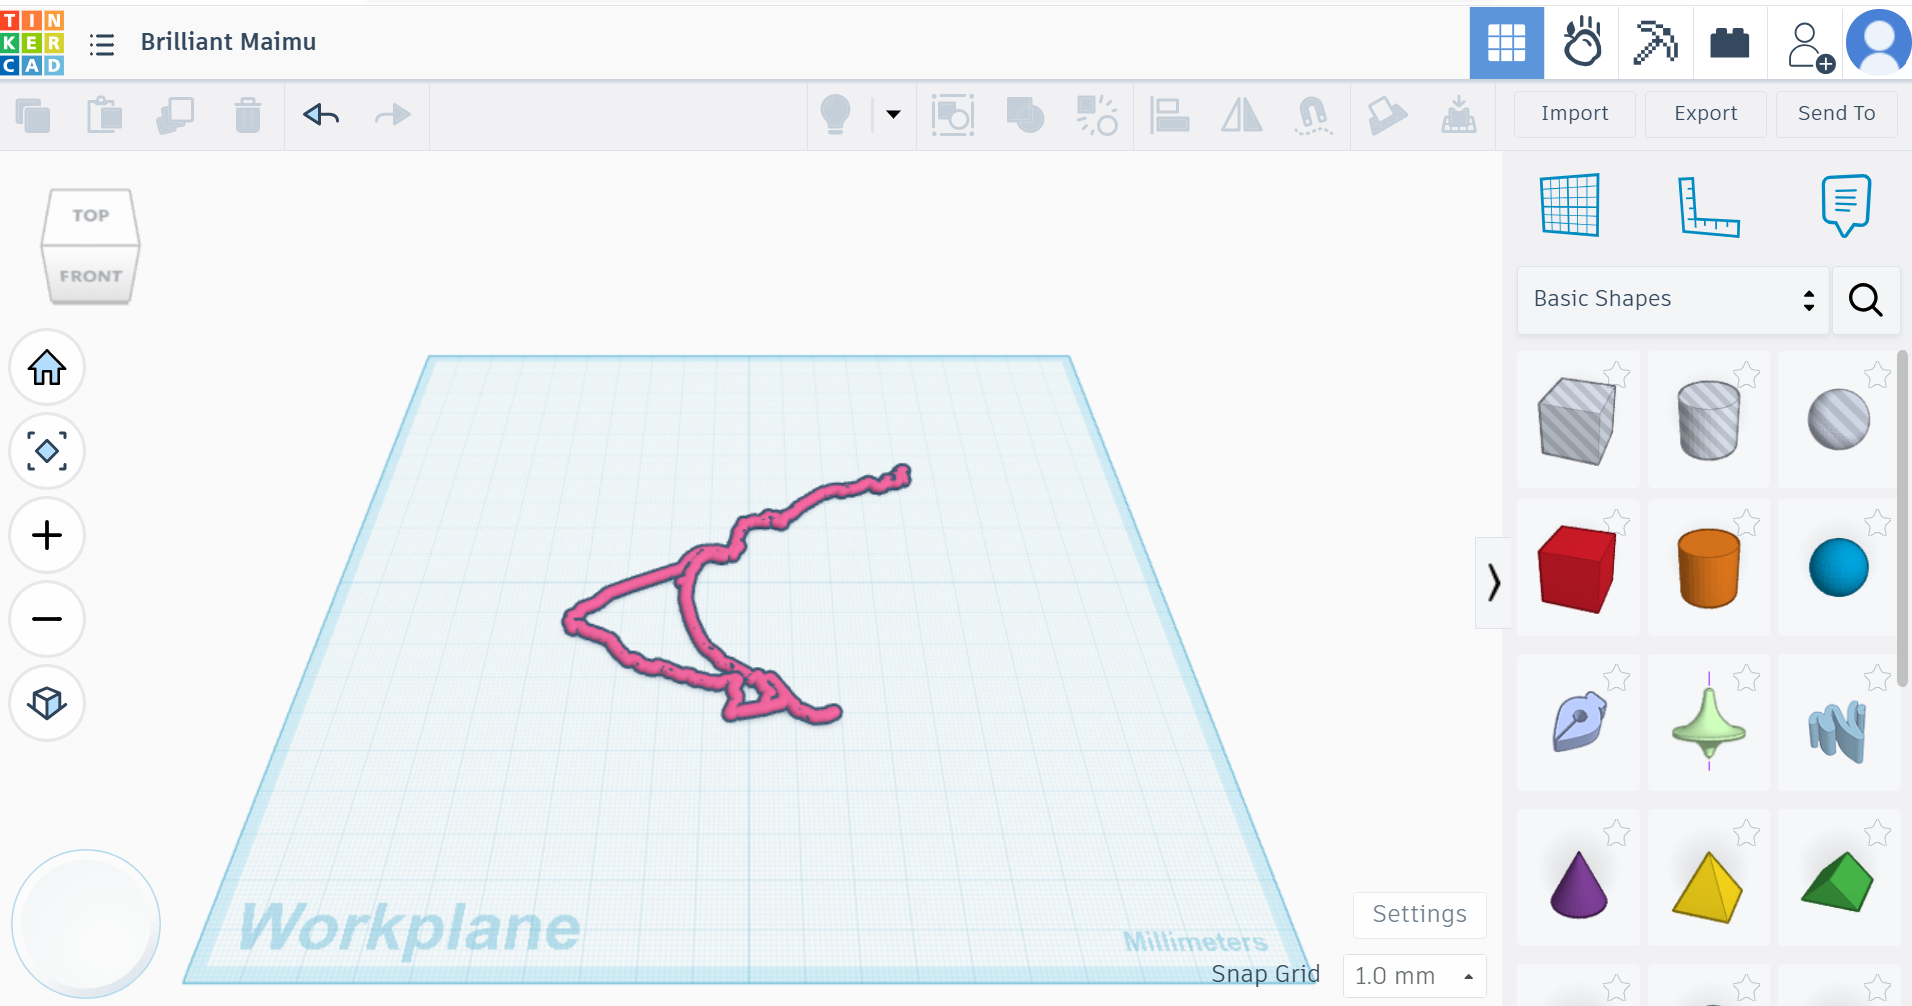Viewport: 1912px width, 1006px height.
Task: Zoom in with plus button
Action: tap(47, 536)
